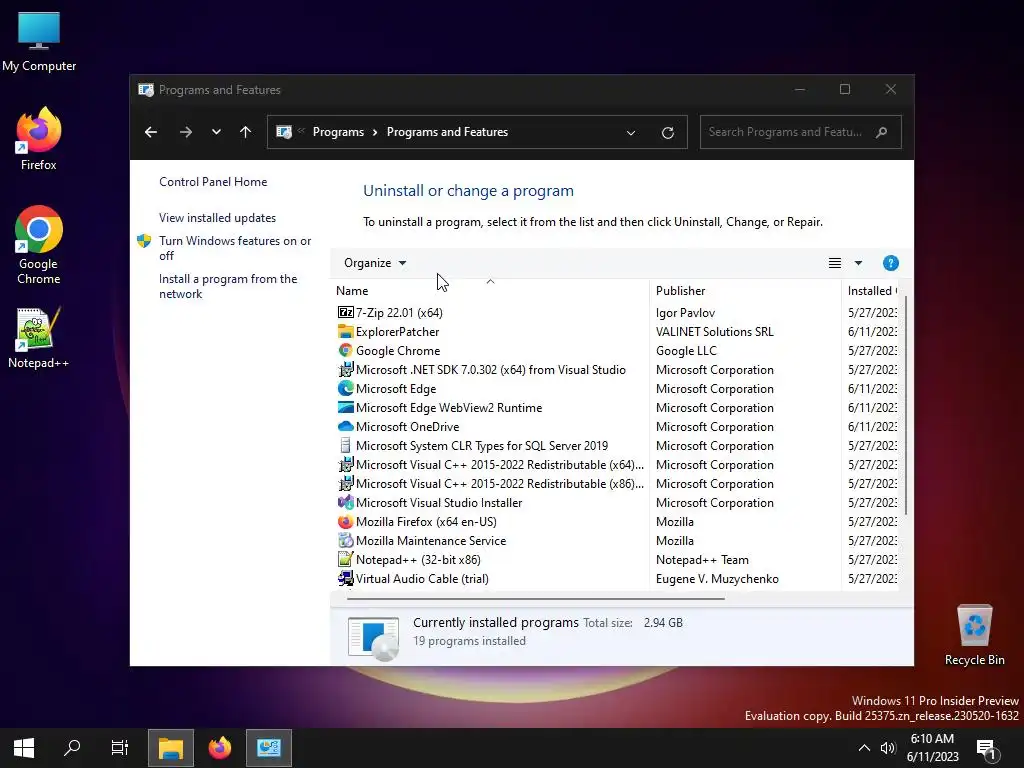
Task: Open the Control Panel Home link
Action: (213, 182)
